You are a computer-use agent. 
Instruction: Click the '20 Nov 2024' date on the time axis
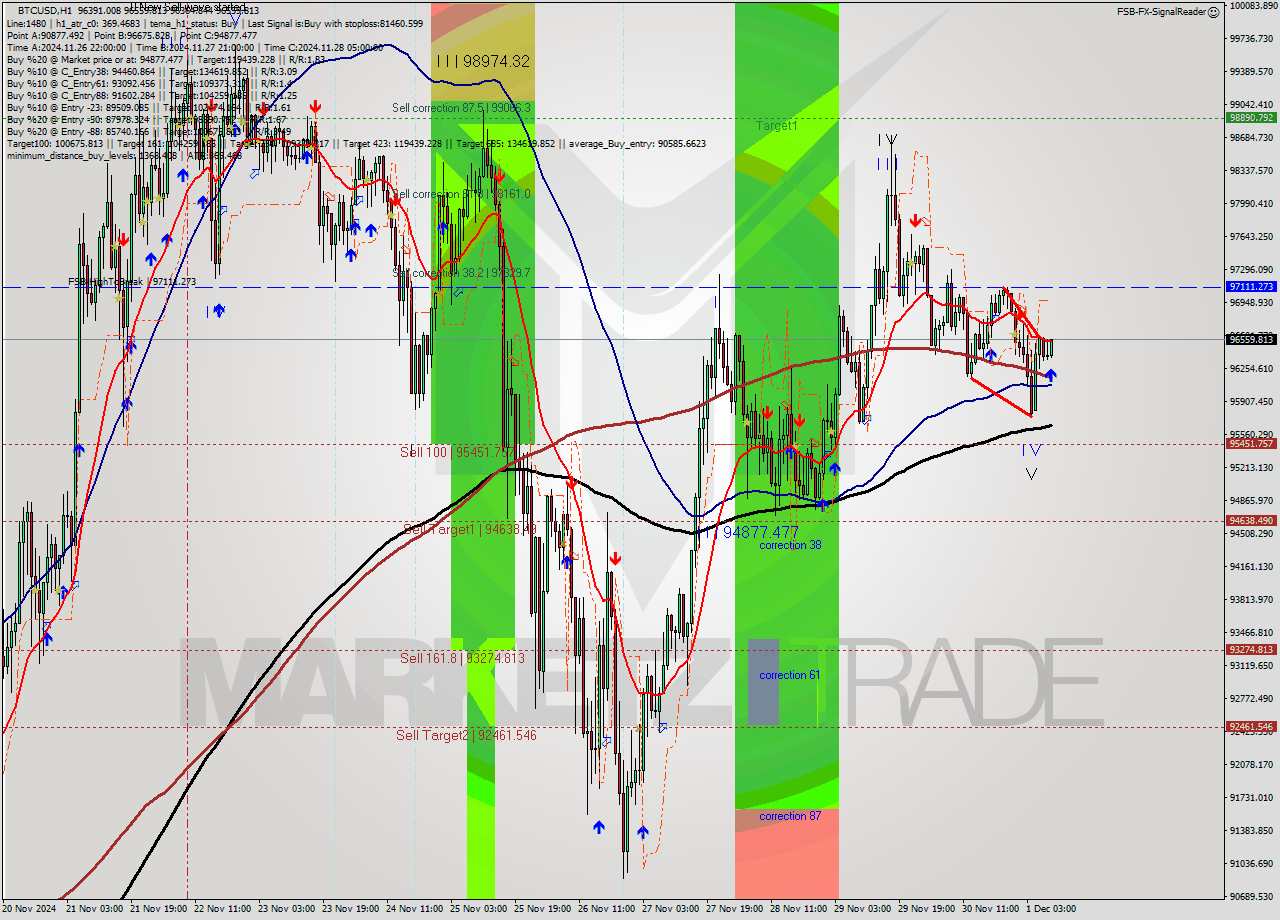tap(30, 909)
